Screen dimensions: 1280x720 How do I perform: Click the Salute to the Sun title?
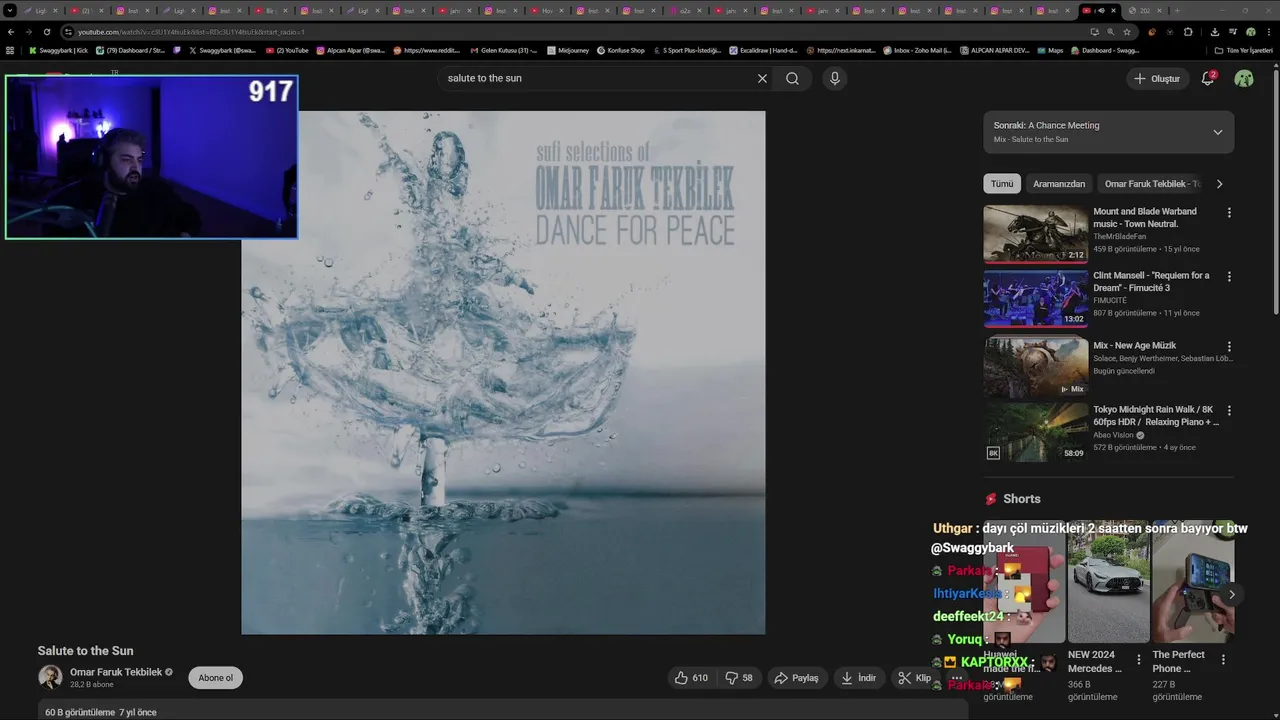pyautogui.click(x=85, y=651)
